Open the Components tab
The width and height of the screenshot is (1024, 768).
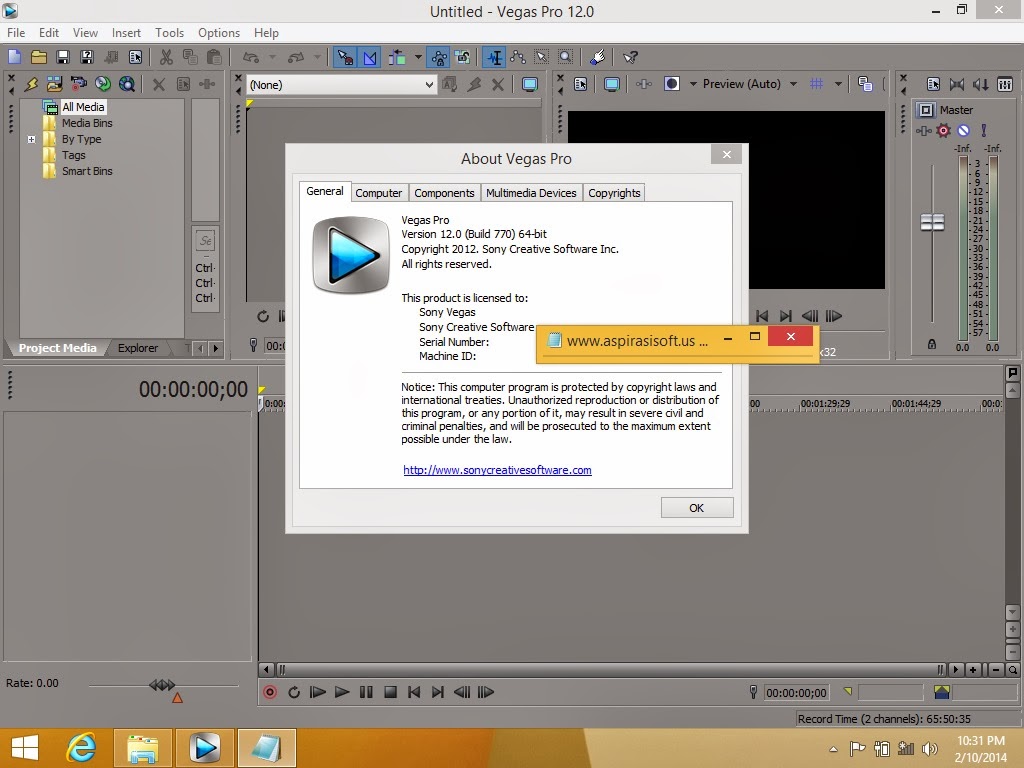click(x=444, y=193)
